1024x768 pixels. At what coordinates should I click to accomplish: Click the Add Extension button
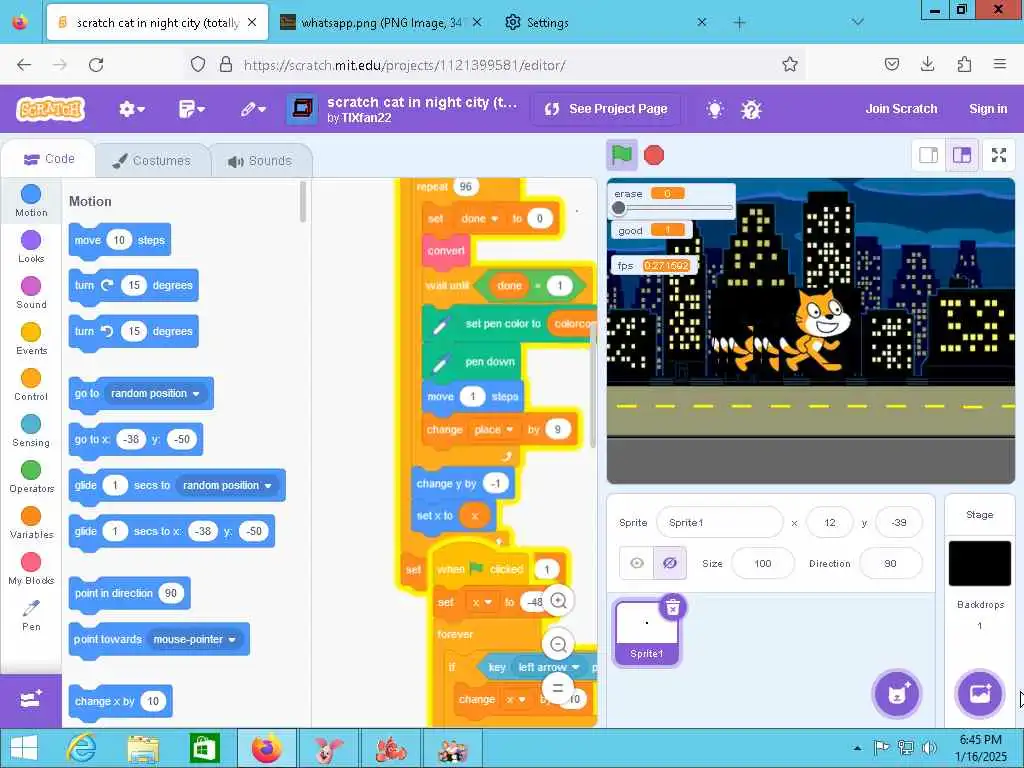click(x=31, y=700)
